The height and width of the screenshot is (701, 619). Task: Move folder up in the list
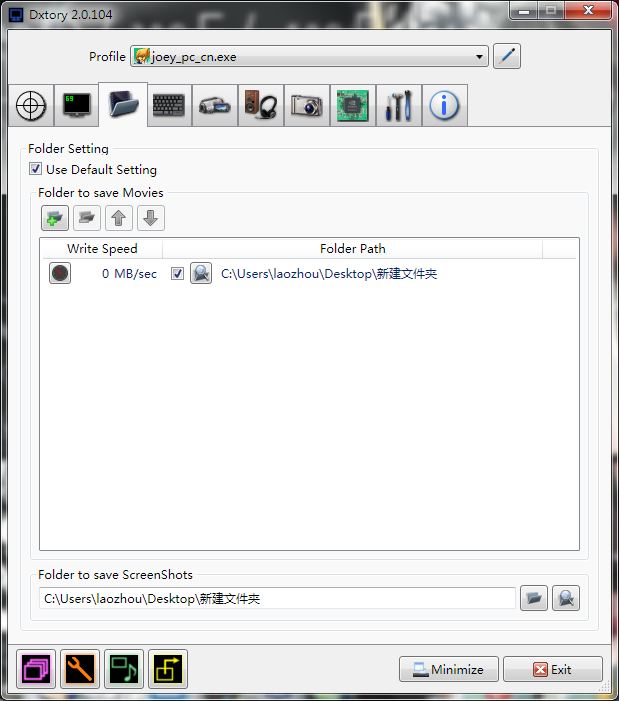click(119, 218)
